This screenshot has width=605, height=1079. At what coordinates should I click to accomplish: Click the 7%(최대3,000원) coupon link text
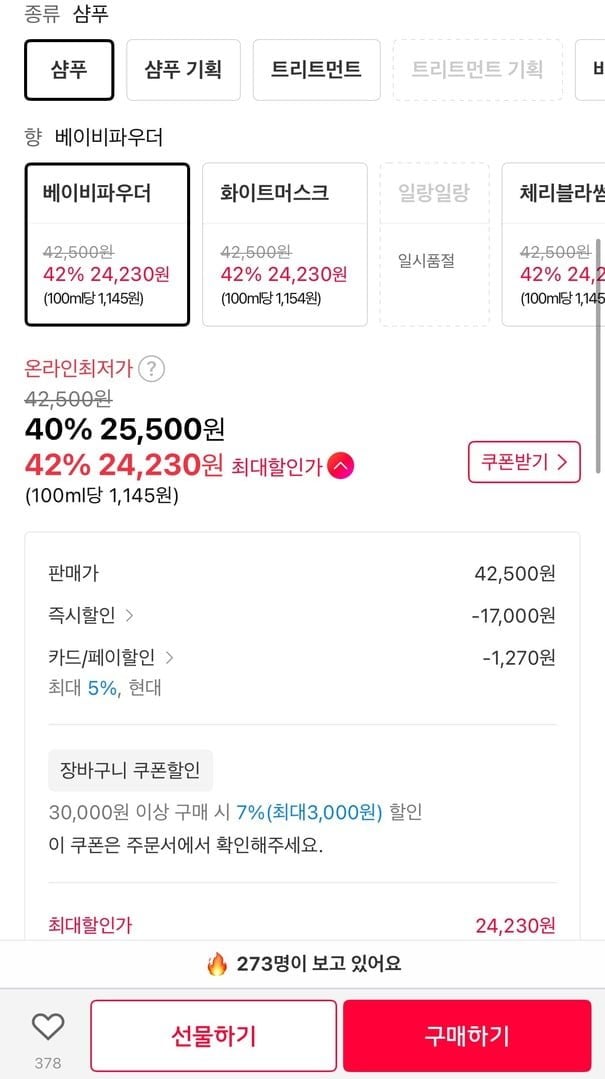click(x=309, y=813)
